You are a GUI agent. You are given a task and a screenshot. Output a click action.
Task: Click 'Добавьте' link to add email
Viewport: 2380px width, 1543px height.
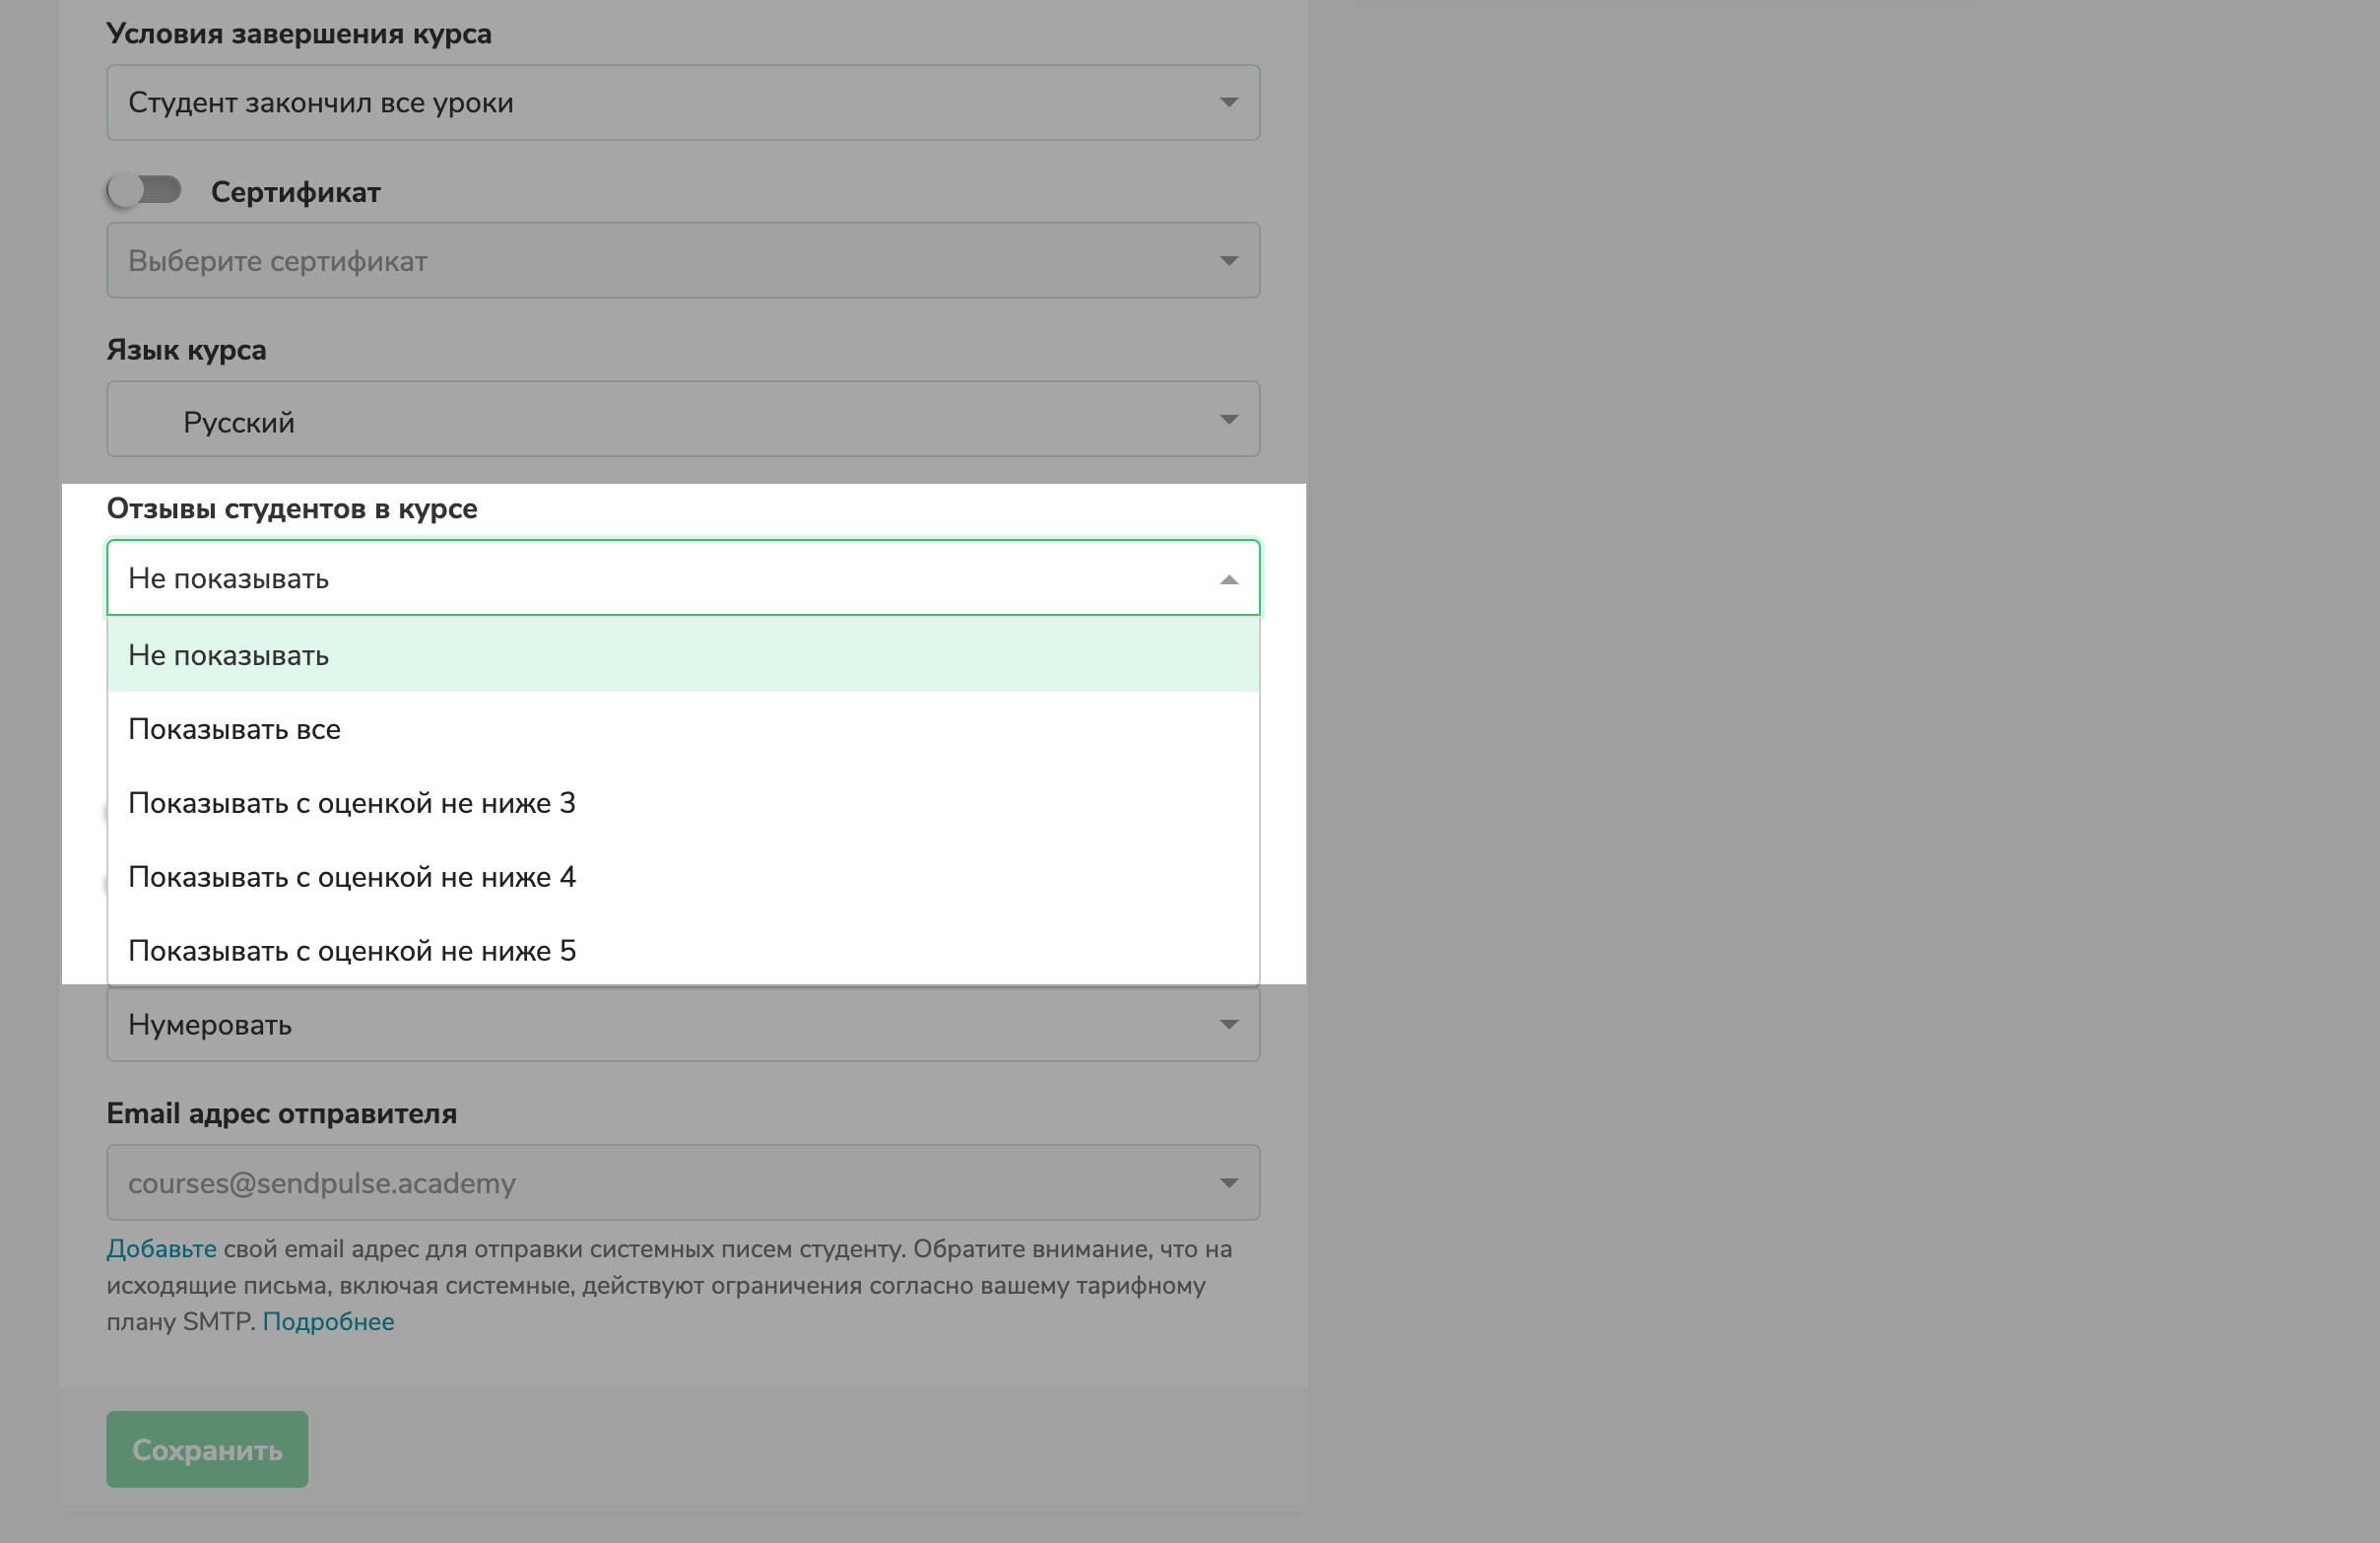coord(161,1249)
